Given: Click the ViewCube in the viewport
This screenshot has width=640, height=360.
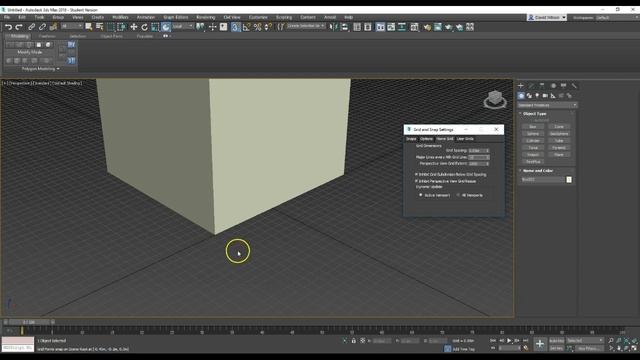Looking at the screenshot, I should tap(495, 99).
